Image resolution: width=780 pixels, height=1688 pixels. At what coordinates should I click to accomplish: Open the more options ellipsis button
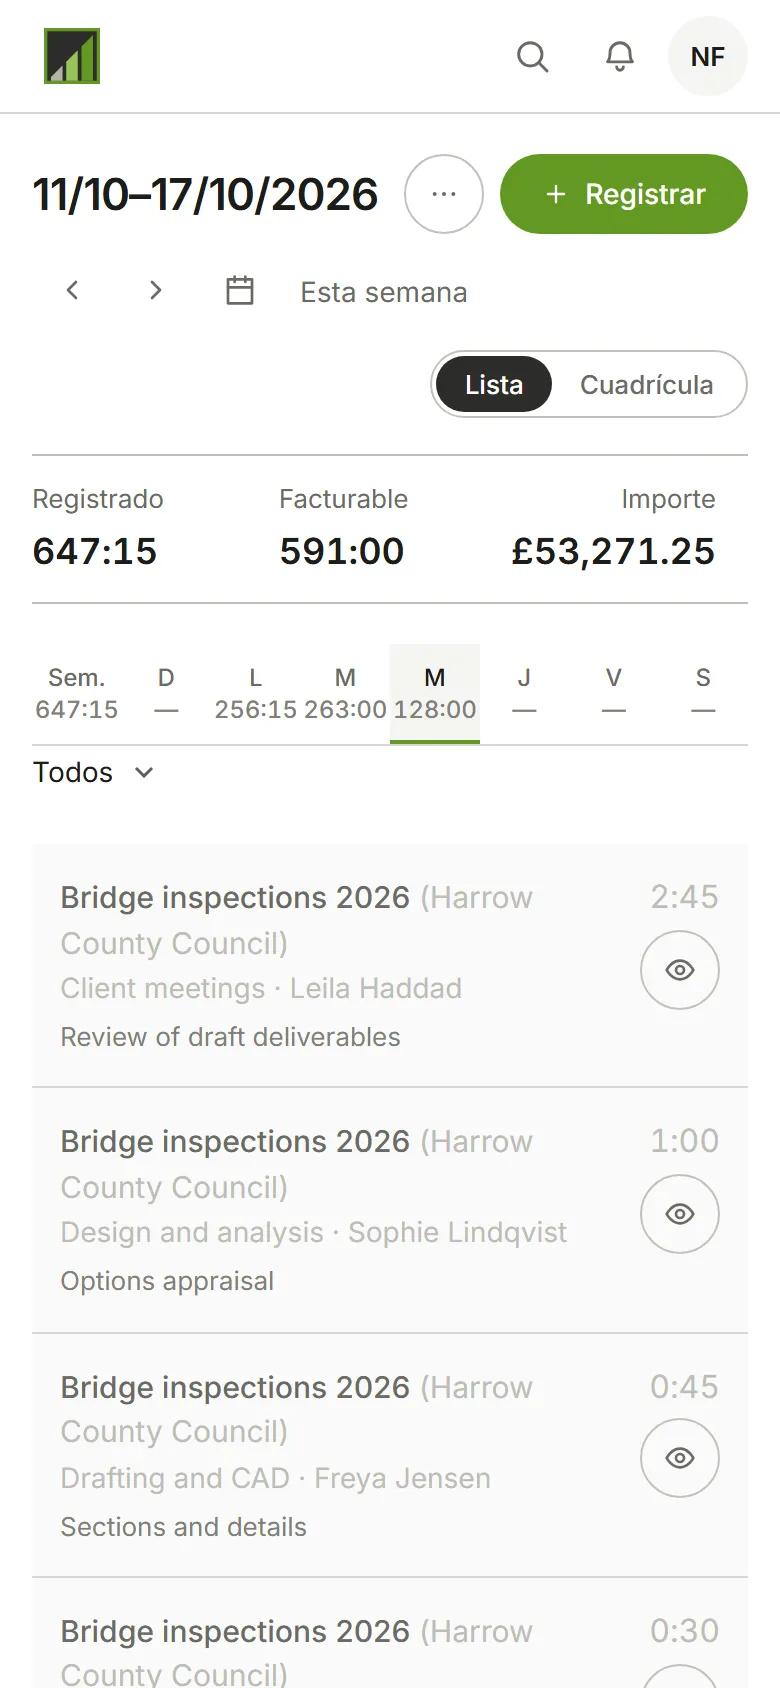click(444, 194)
